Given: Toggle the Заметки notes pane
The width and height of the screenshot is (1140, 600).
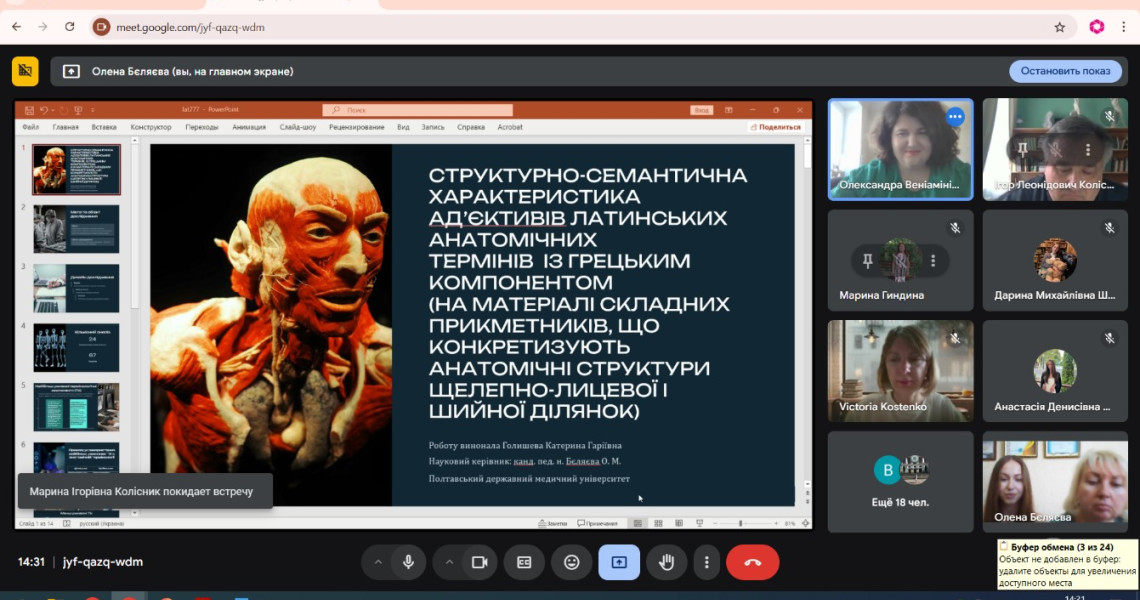Looking at the screenshot, I should point(553,523).
